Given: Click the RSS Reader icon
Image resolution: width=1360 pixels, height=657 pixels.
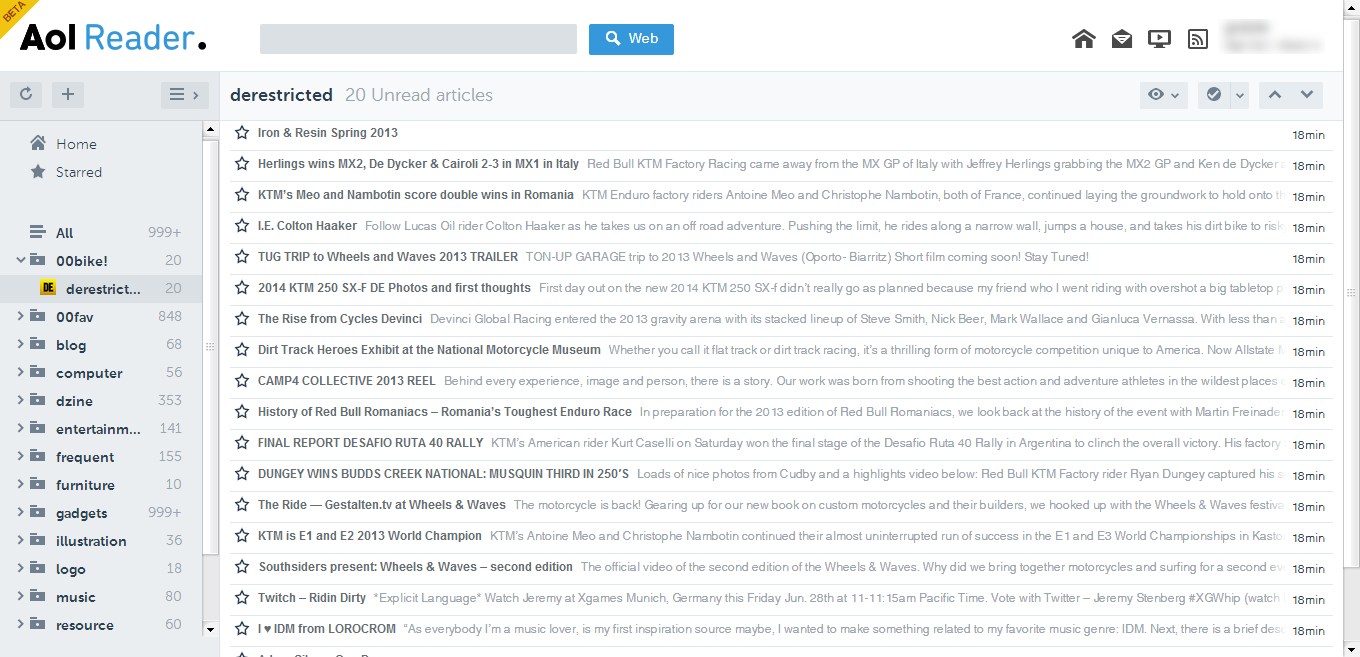Looking at the screenshot, I should (1197, 38).
